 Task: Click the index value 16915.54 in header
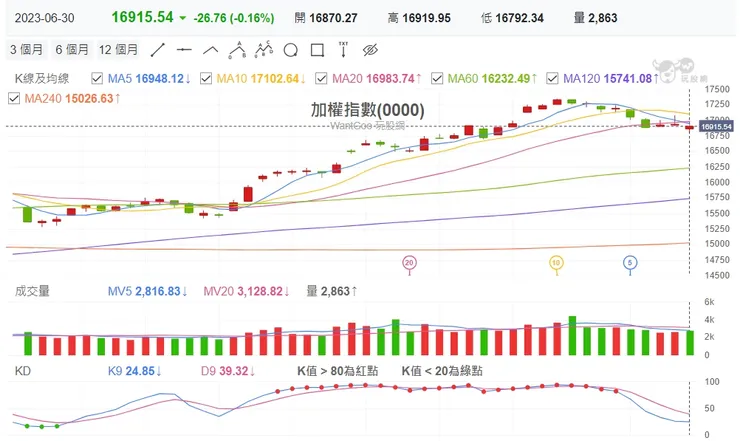coord(143,17)
